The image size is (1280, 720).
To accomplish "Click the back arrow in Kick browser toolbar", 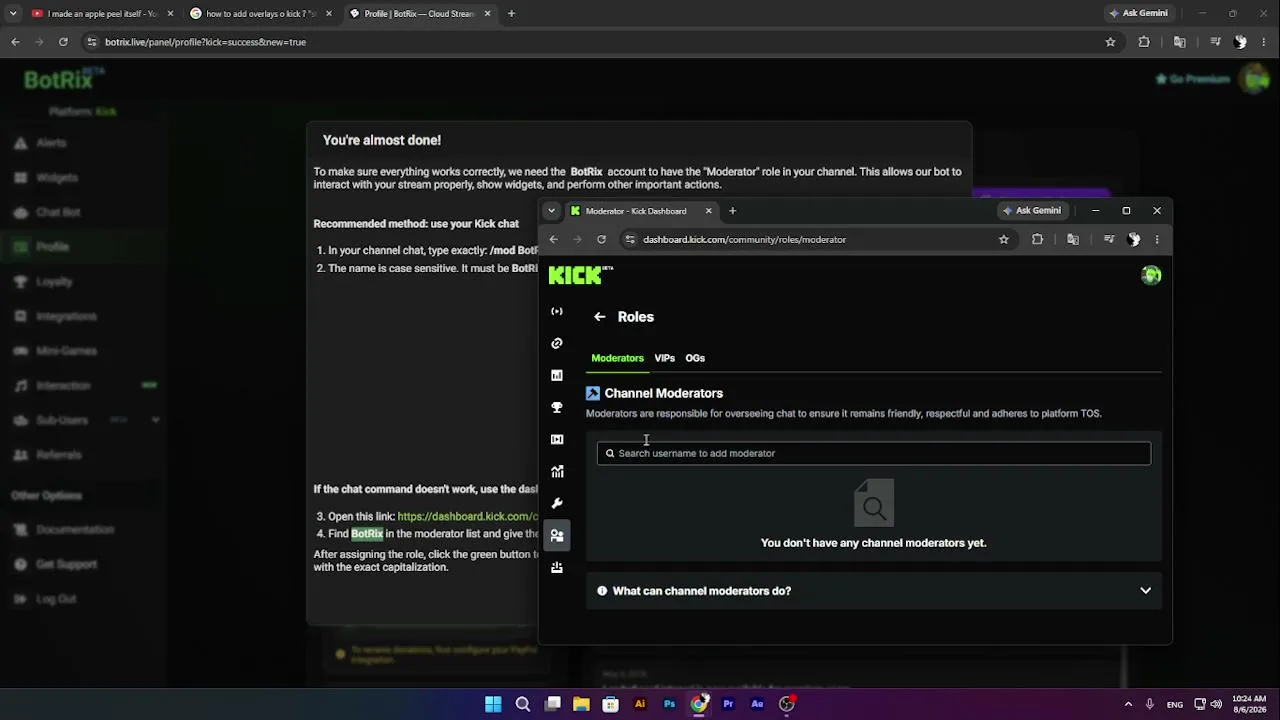I will (x=553, y=239).
